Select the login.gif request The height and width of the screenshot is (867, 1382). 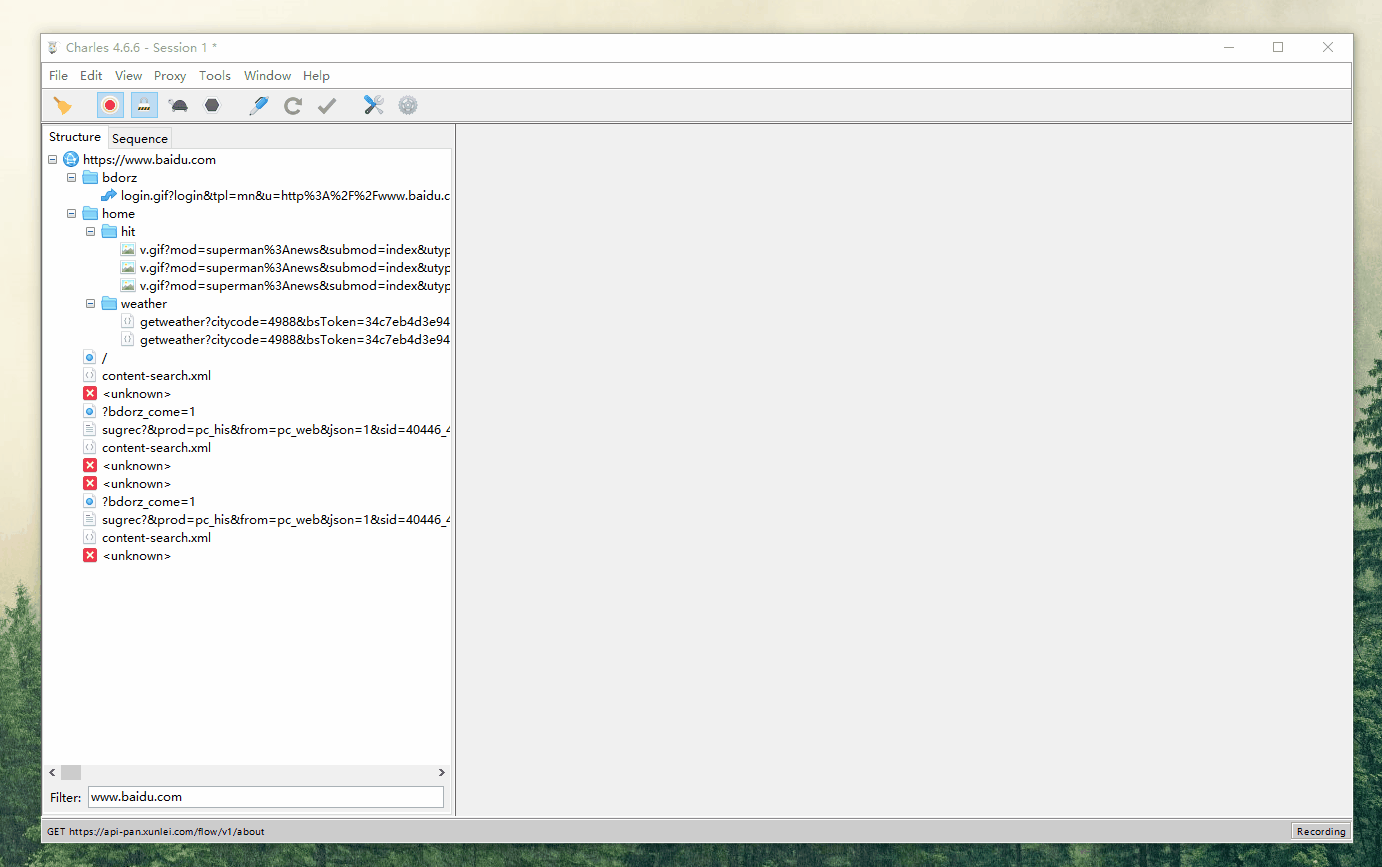275,196
